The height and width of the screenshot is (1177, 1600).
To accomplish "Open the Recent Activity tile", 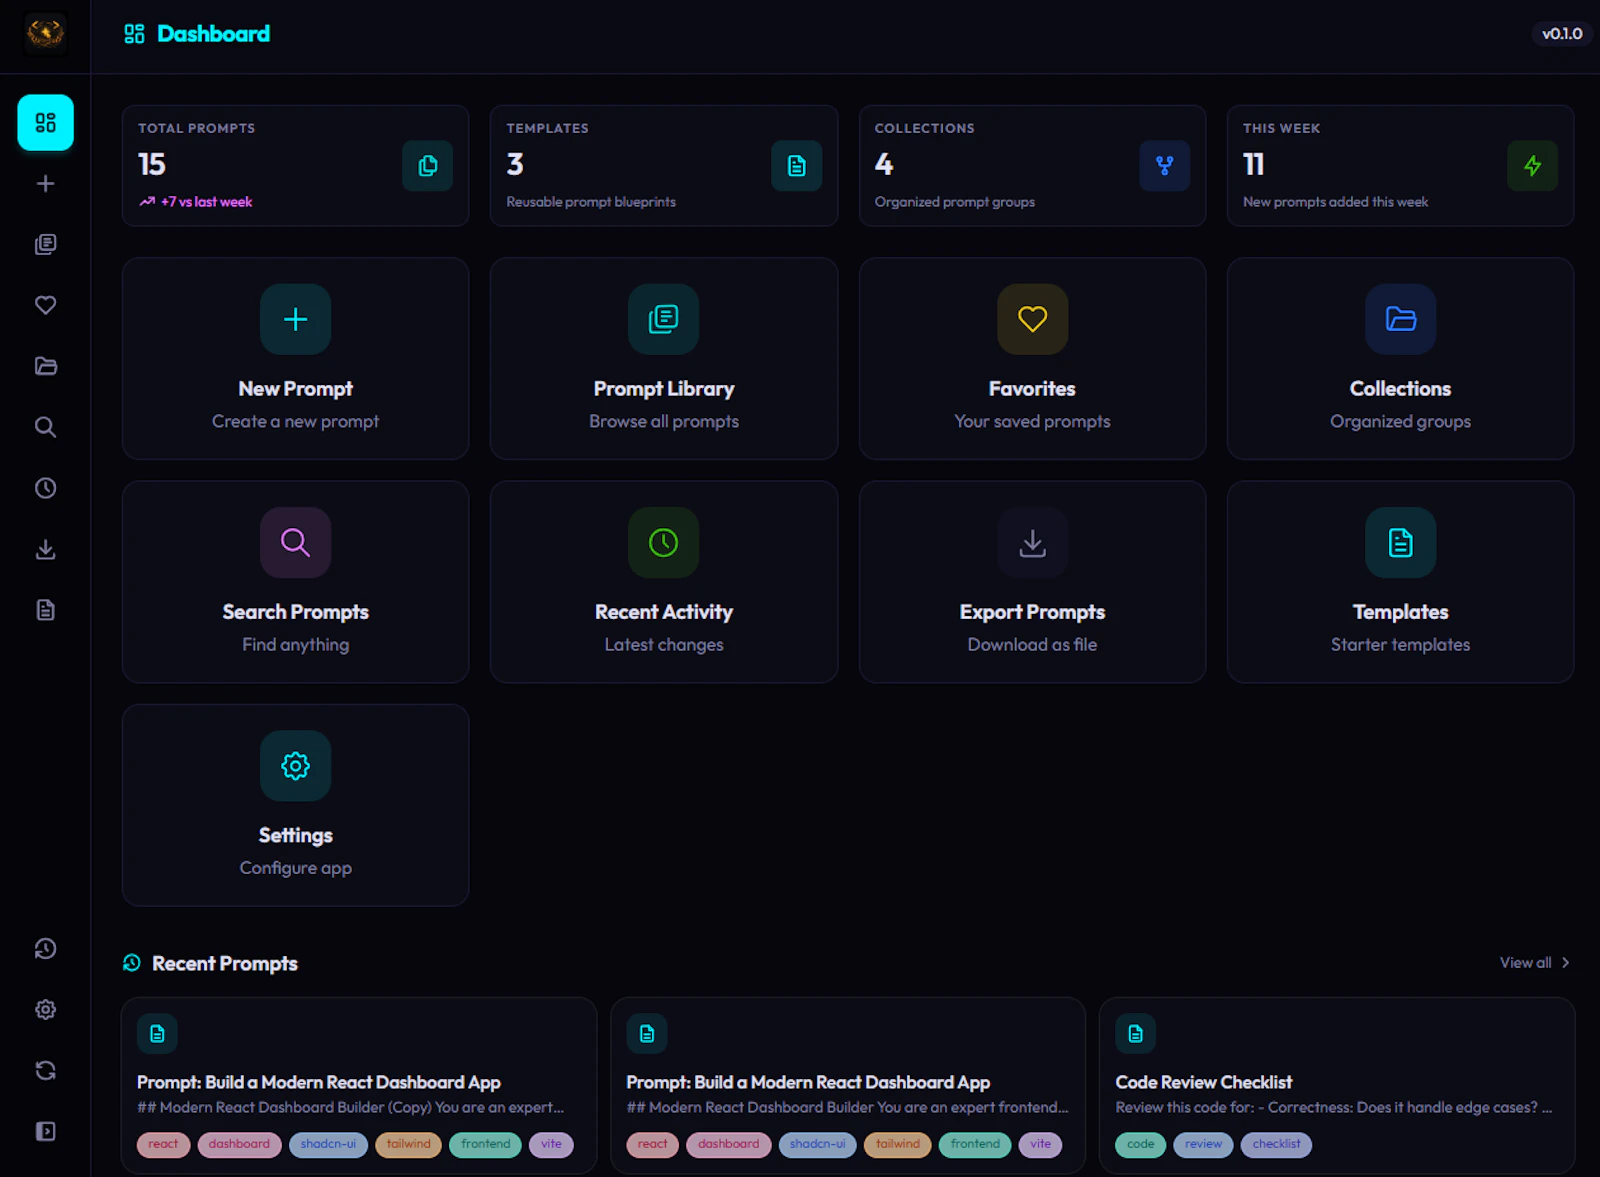I will coord(664,582).
